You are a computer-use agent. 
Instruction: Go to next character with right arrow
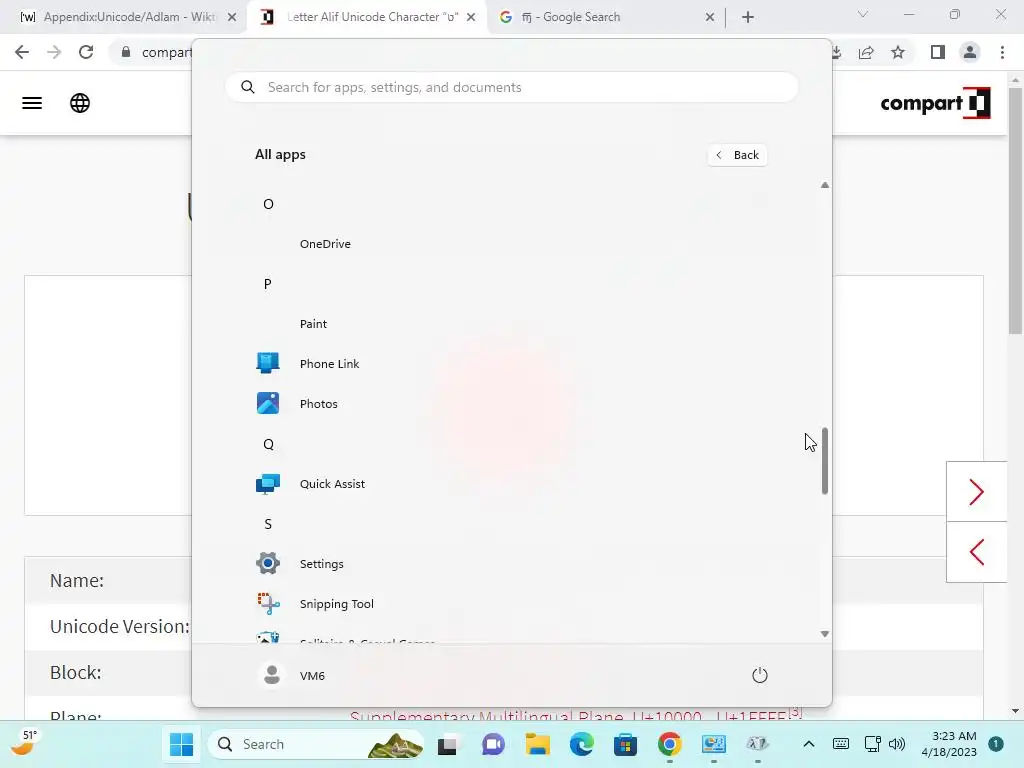(x=976, y=492)
